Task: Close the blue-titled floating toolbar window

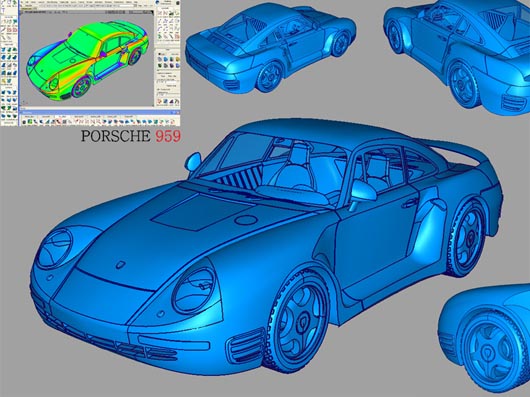Action: (x=178, y=113)
